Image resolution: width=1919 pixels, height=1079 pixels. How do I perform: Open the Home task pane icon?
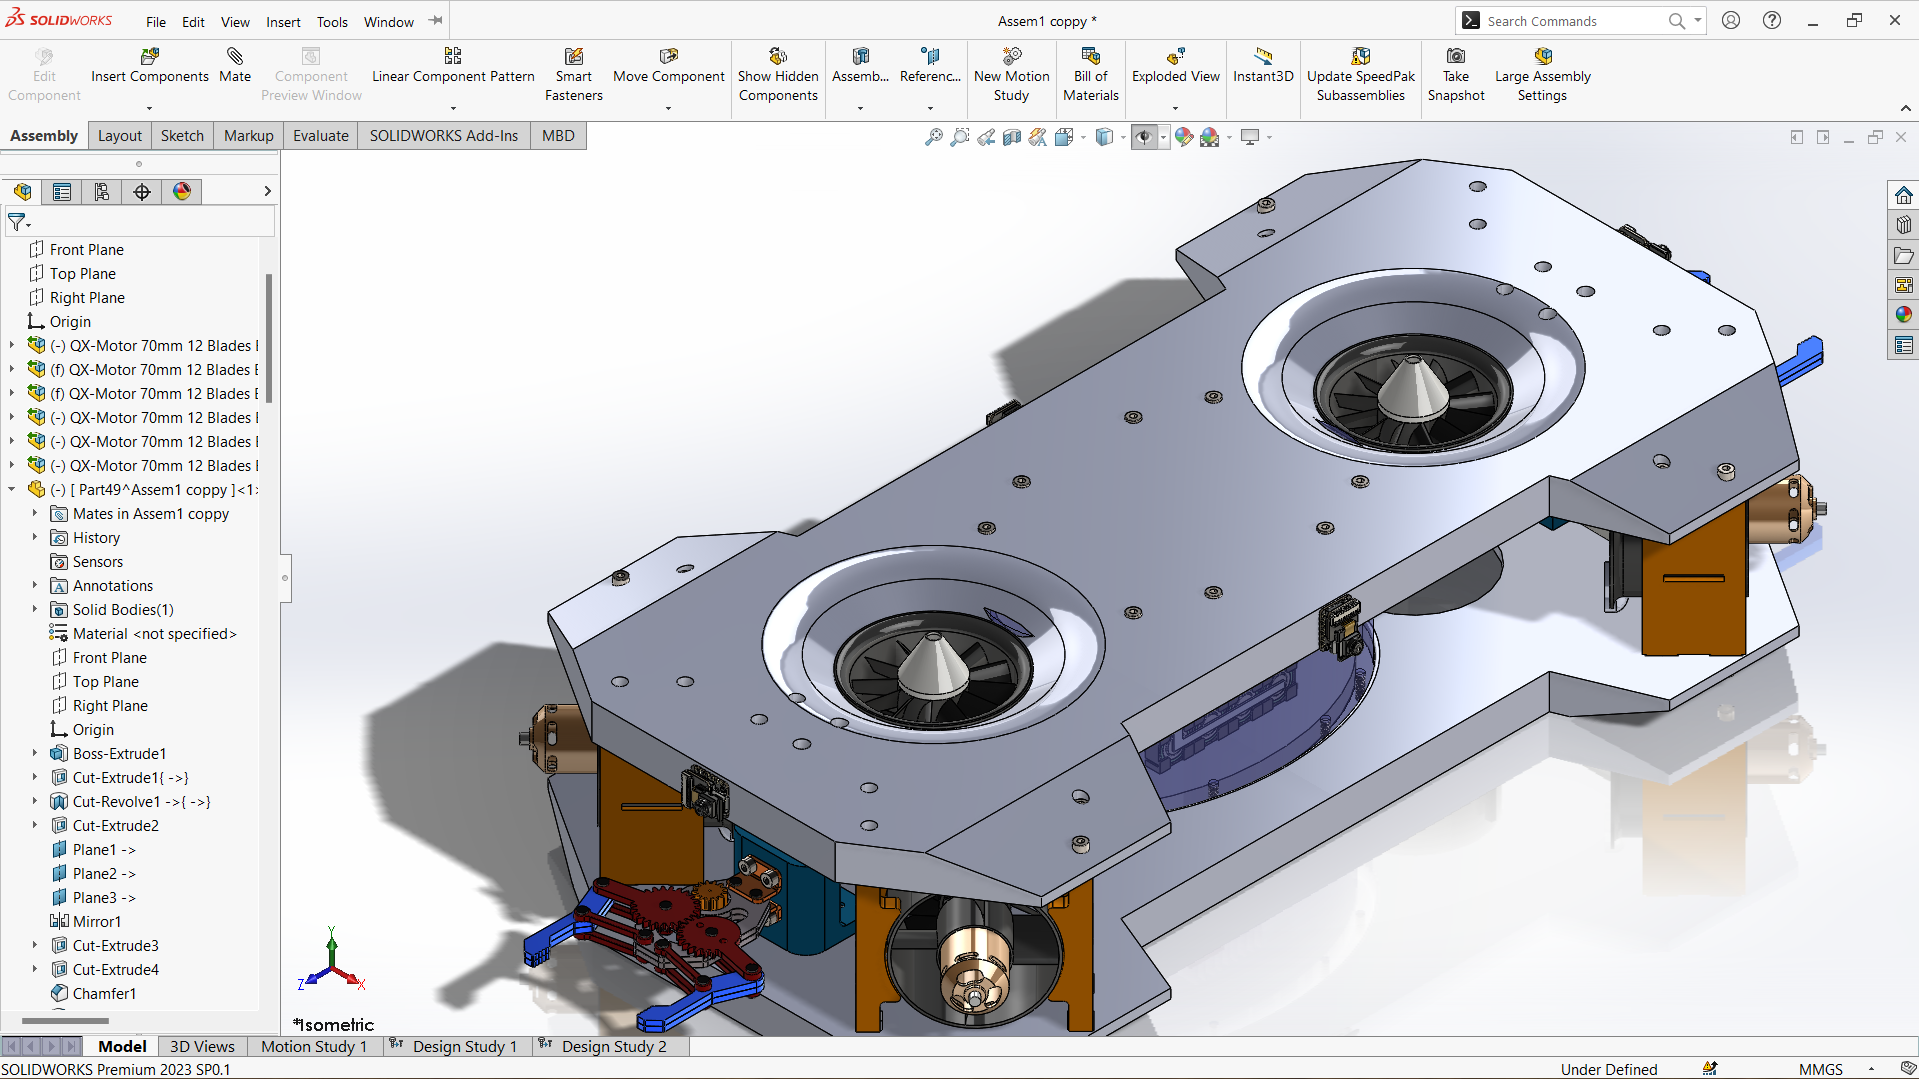tap(1903, 195)
